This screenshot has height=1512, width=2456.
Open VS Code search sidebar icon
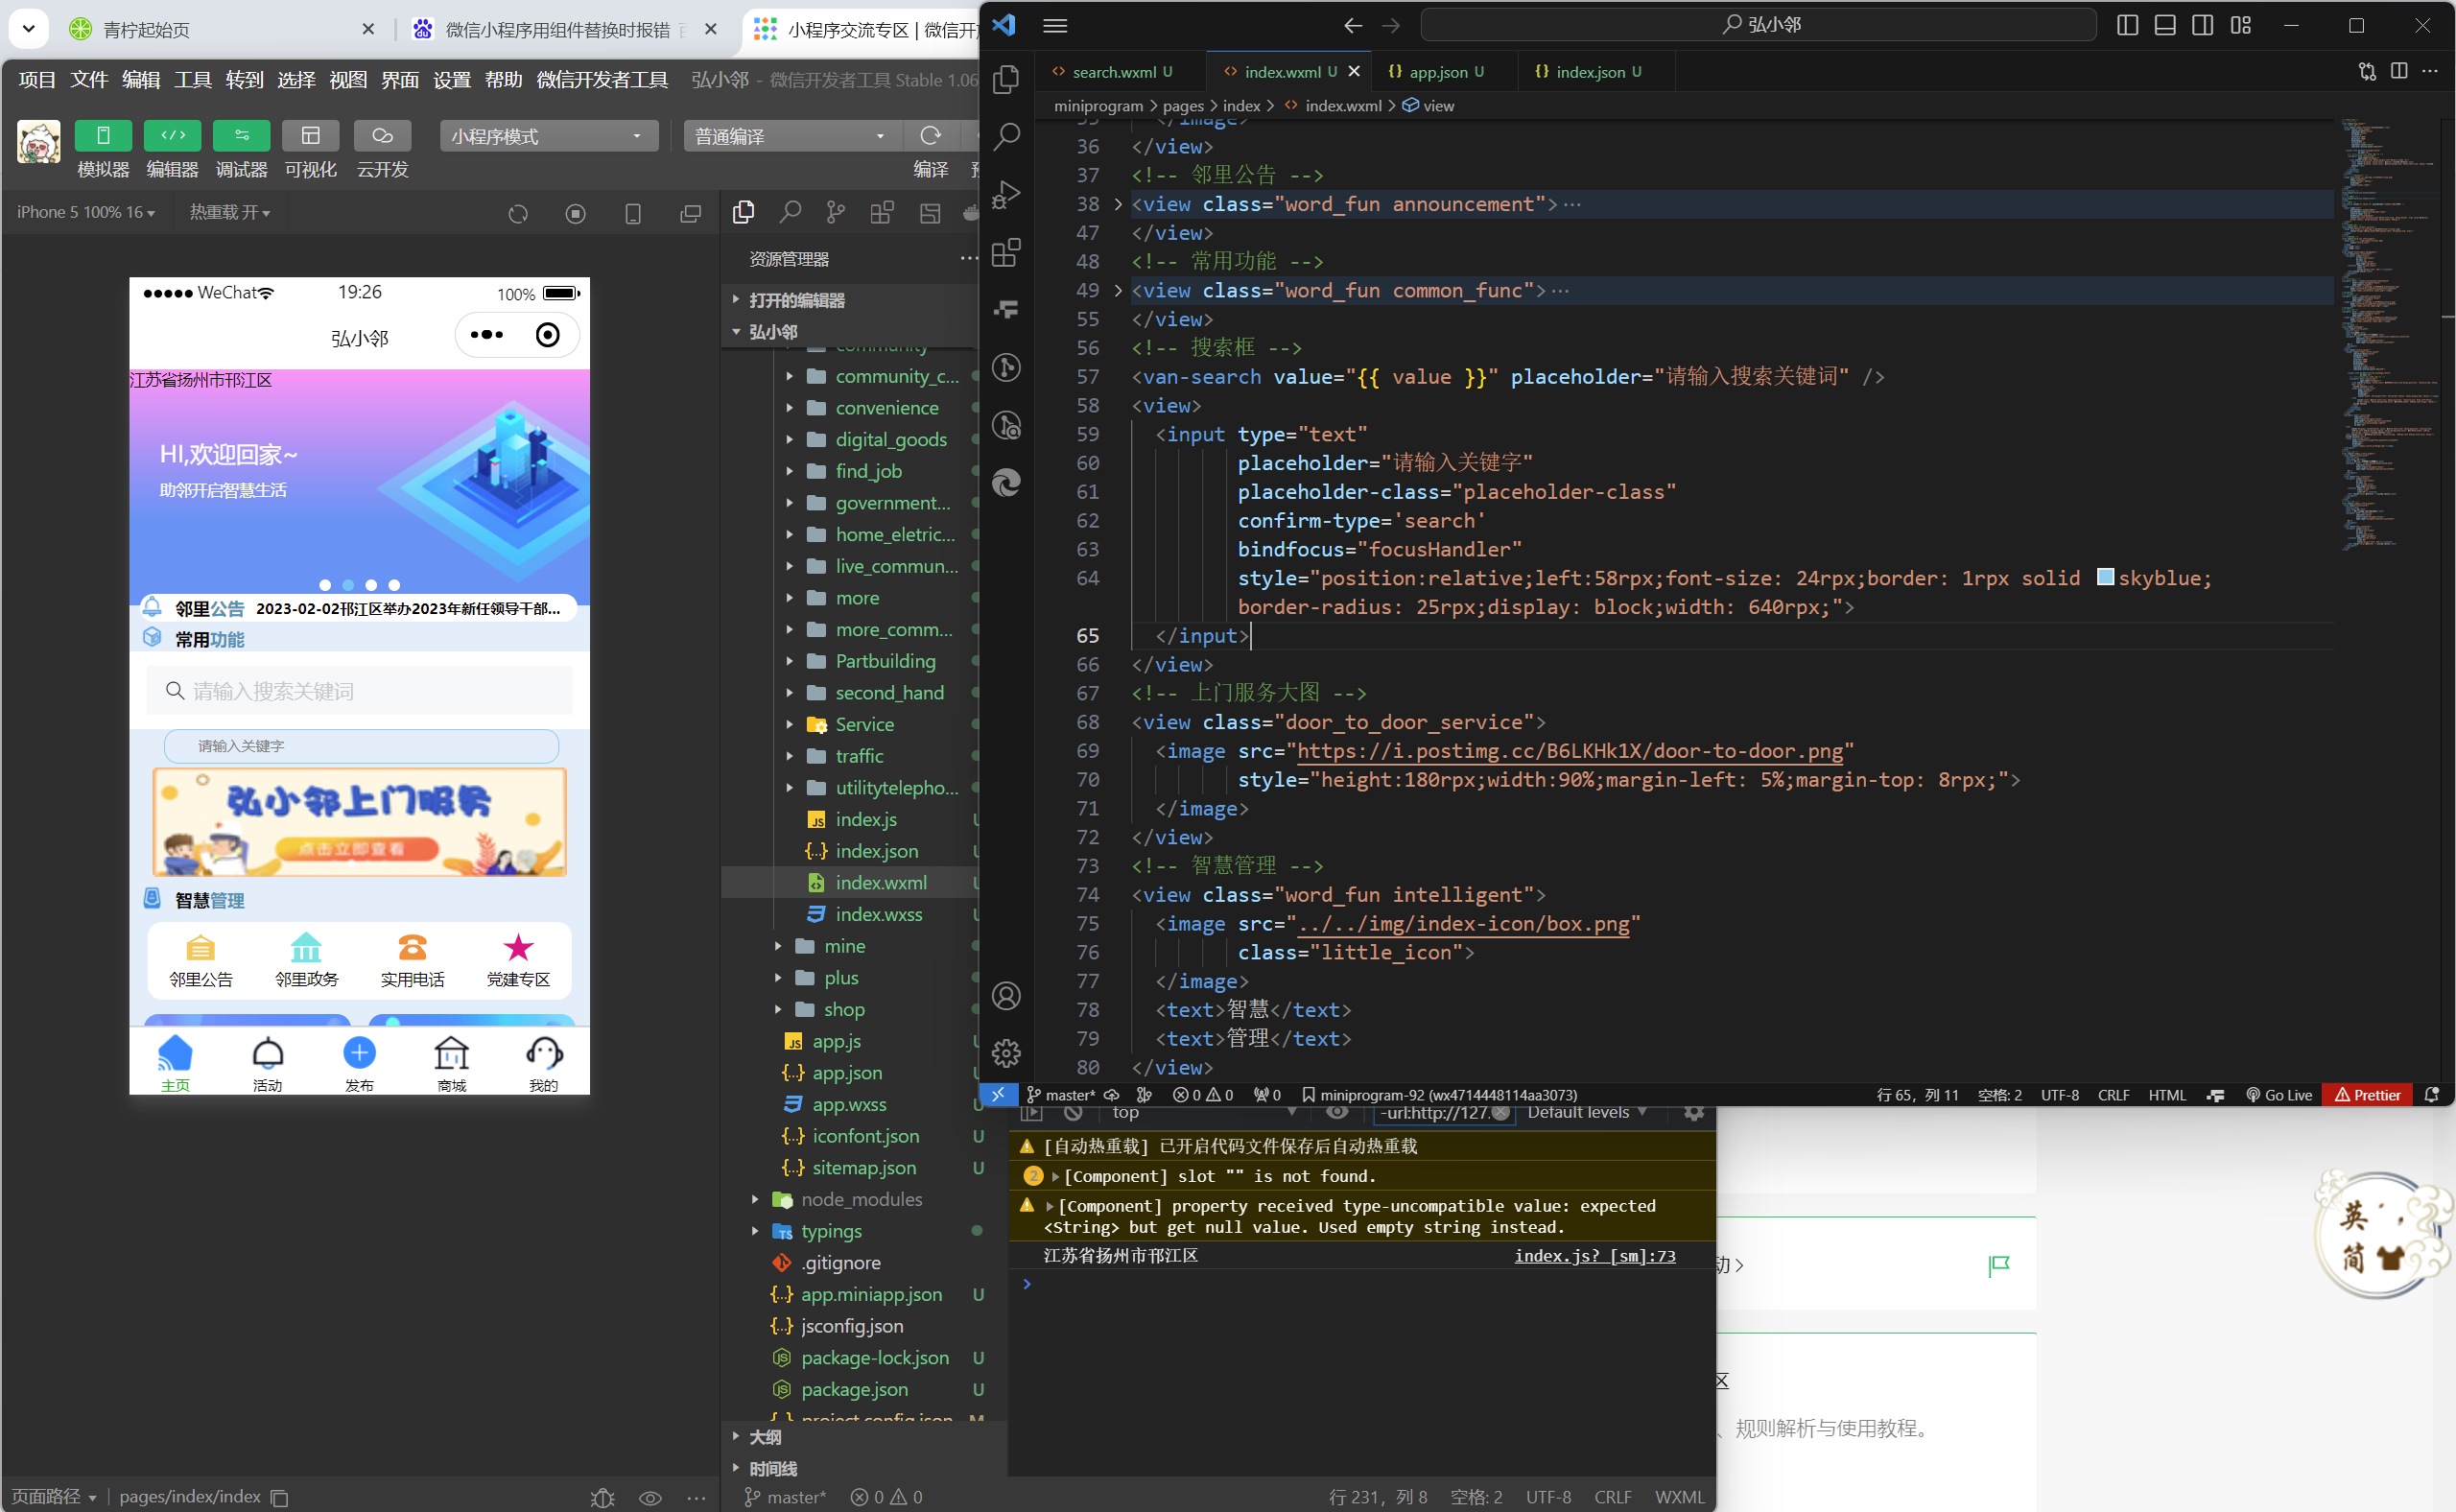(1006, 137)
